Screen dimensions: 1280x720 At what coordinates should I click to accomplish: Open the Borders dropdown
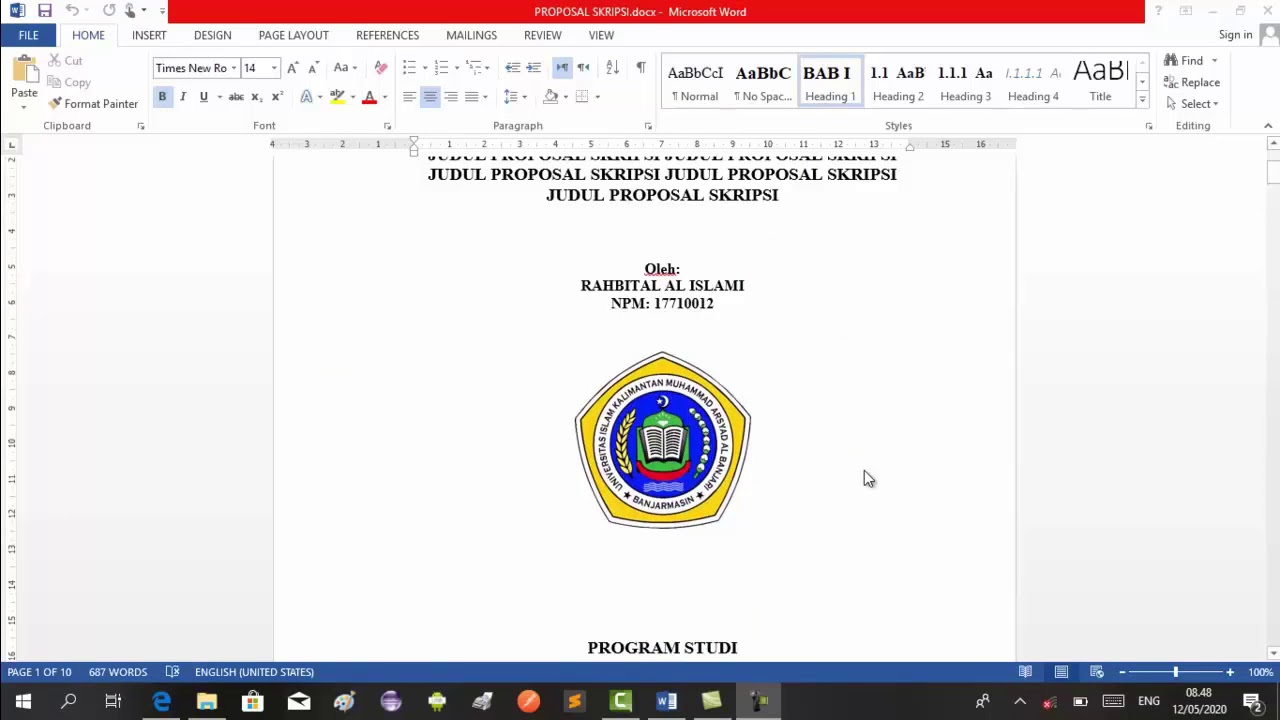(597, 97)
